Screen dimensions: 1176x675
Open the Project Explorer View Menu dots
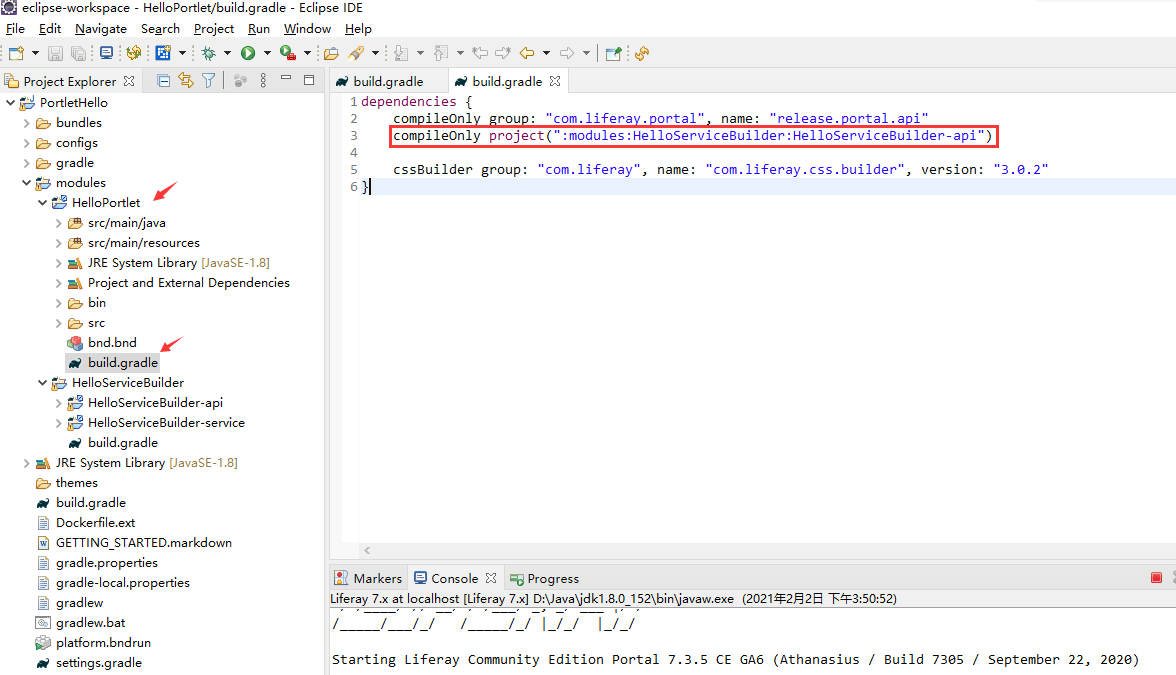(x=263, y=80)
